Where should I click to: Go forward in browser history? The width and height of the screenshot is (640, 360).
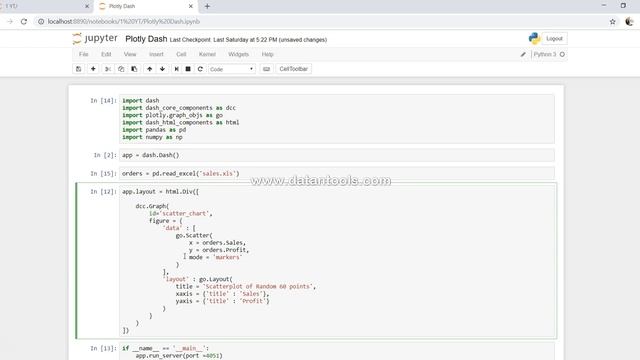10,22
